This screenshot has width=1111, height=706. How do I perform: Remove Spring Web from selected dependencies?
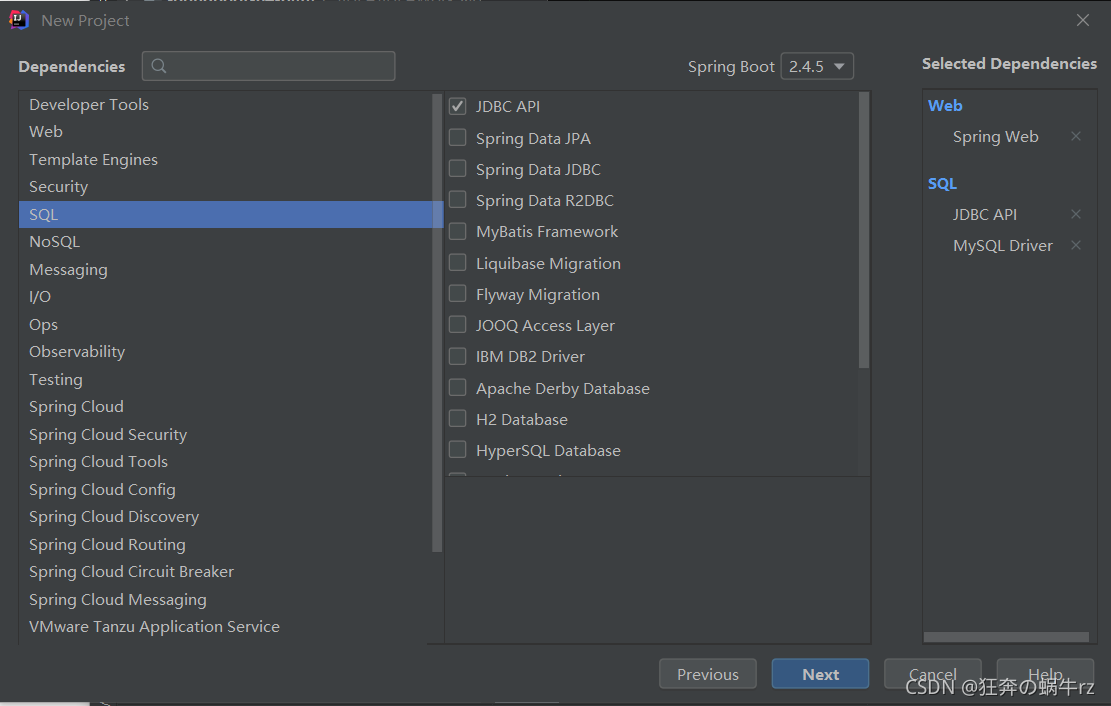(1076, 136)
